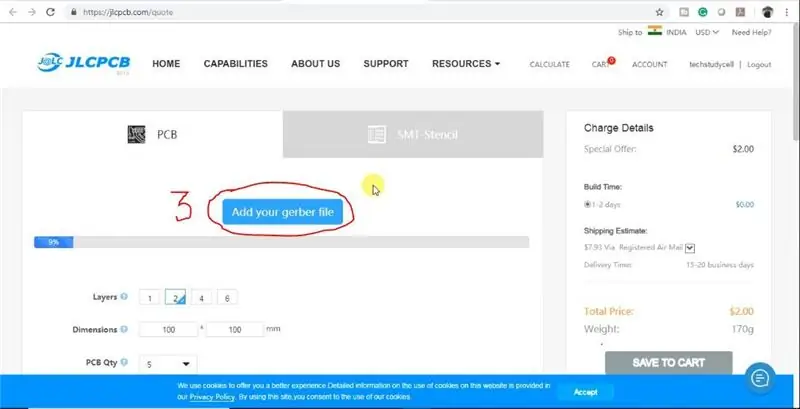Select the 1-2 days build time radio
Viewport: 800px width, 409px height.
[x=587, y=204]
